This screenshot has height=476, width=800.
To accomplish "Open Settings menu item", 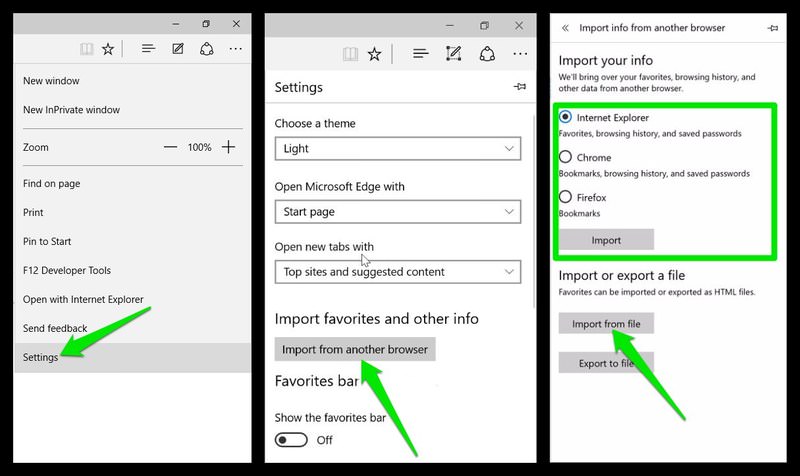I will tap(132, 357).
